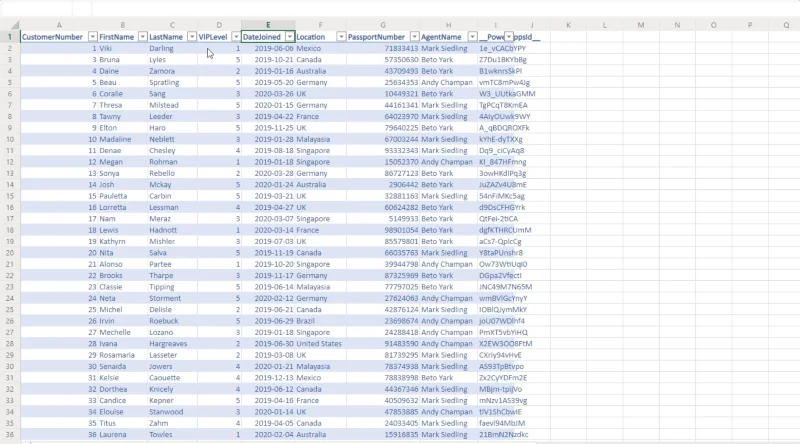Select cell with last name Spratling

click(172, 82)
